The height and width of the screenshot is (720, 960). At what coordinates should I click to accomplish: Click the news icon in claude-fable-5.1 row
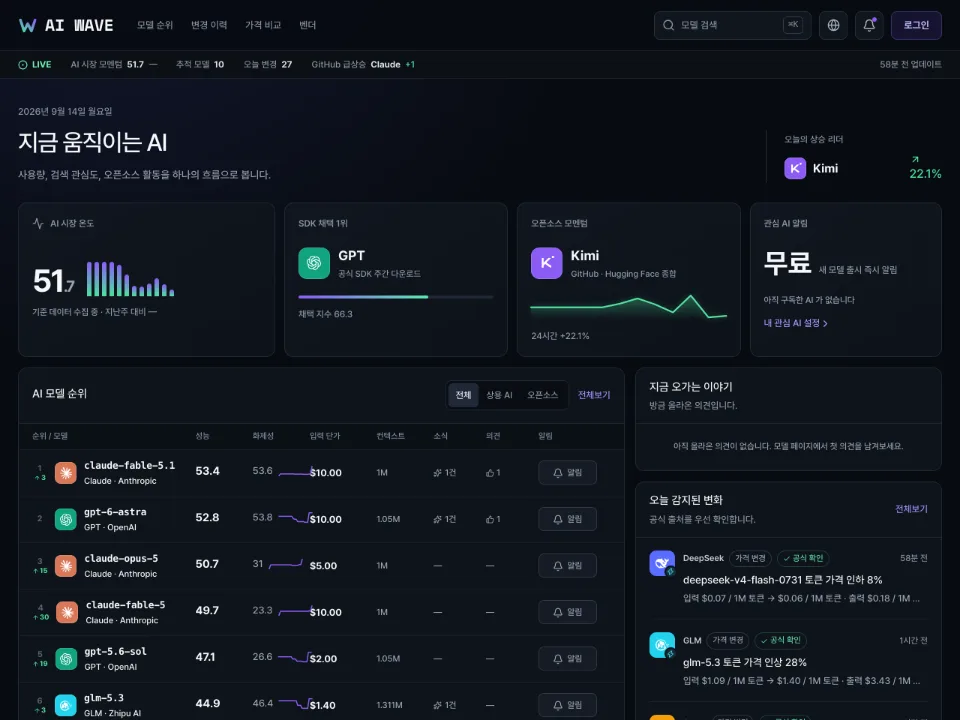coord(437,473)
